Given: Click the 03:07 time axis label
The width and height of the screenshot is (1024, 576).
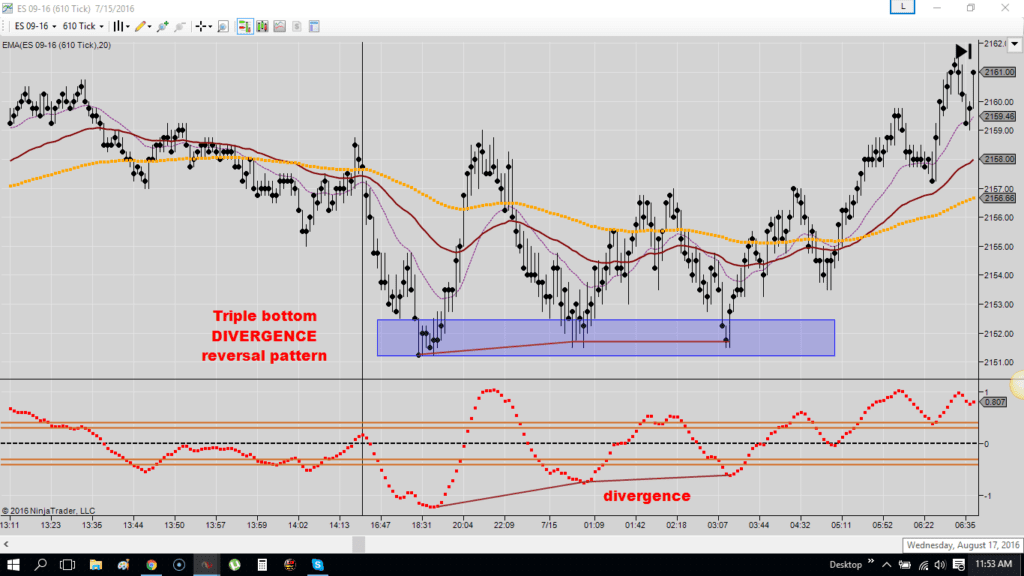Looking at the screenshot, I should [718, 524].
